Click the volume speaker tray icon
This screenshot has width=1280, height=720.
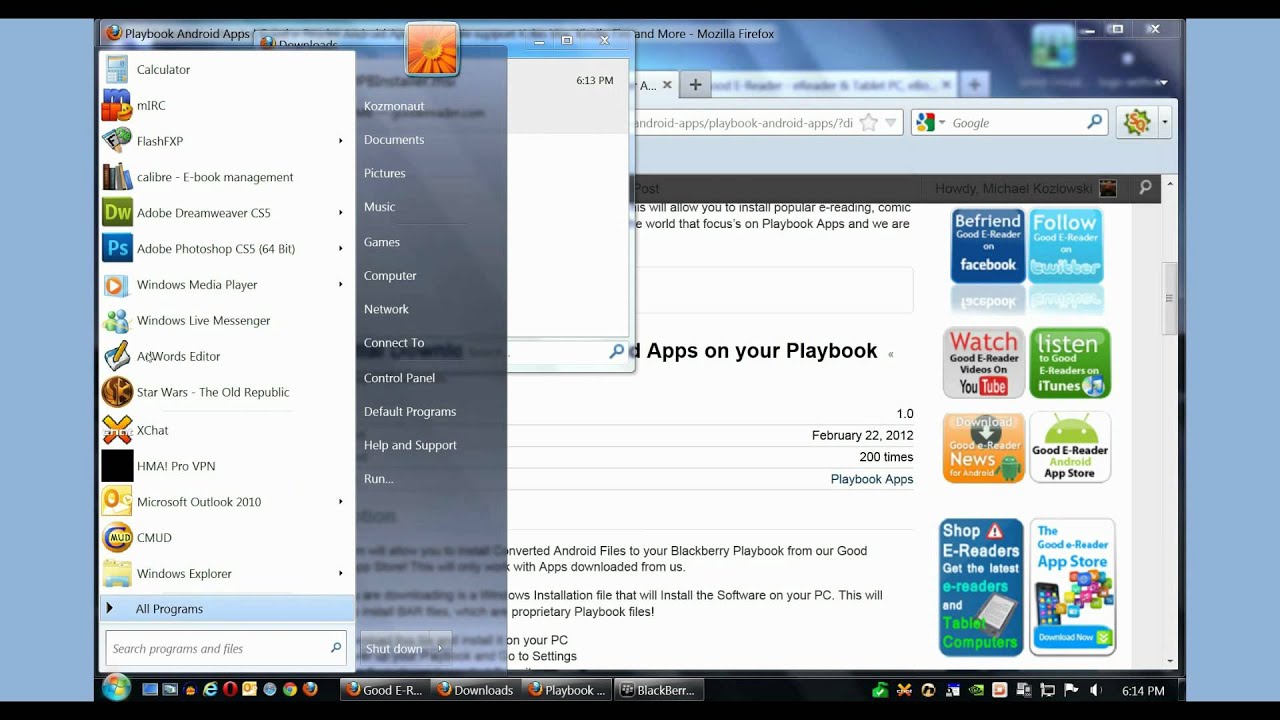[x=1095, y=690]
